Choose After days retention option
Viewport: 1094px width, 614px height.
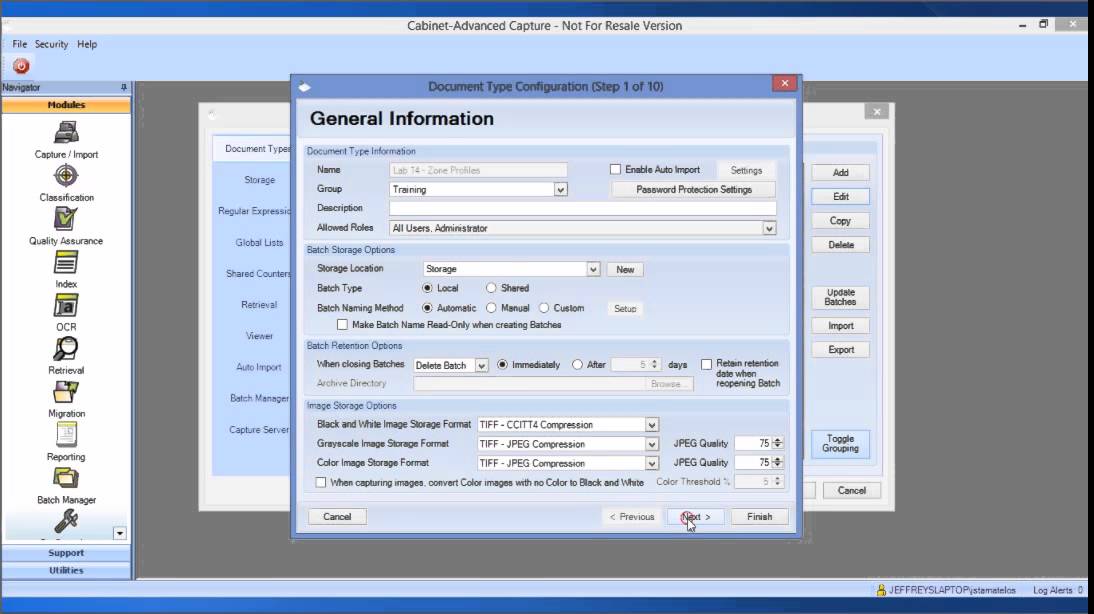577,365
